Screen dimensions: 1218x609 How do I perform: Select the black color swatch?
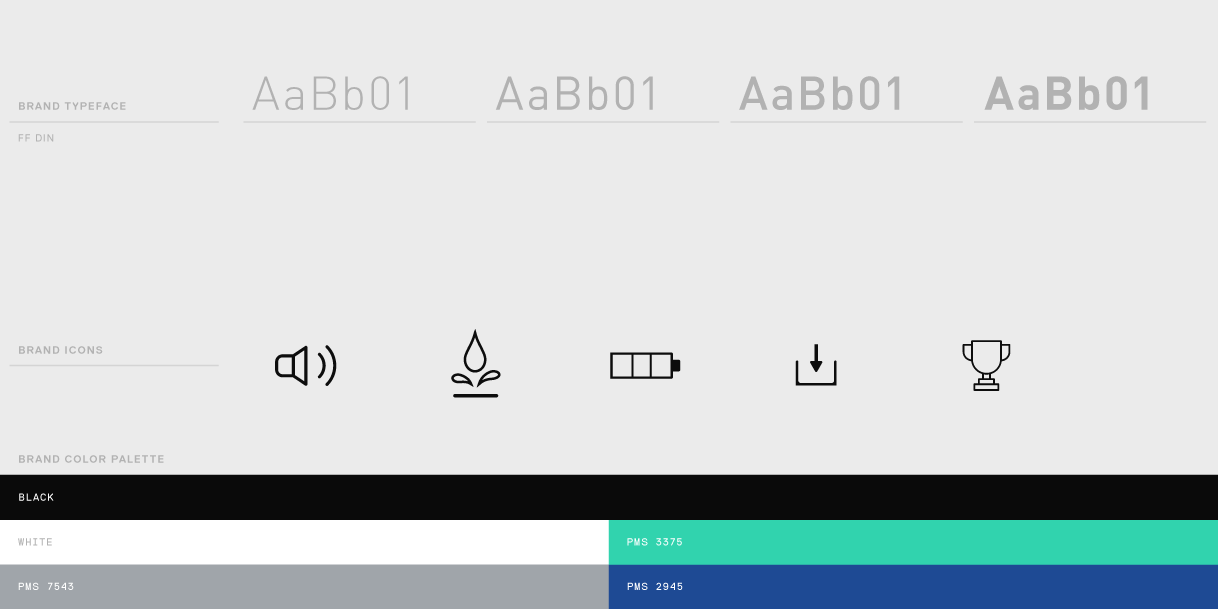click(x=609, y=497)
